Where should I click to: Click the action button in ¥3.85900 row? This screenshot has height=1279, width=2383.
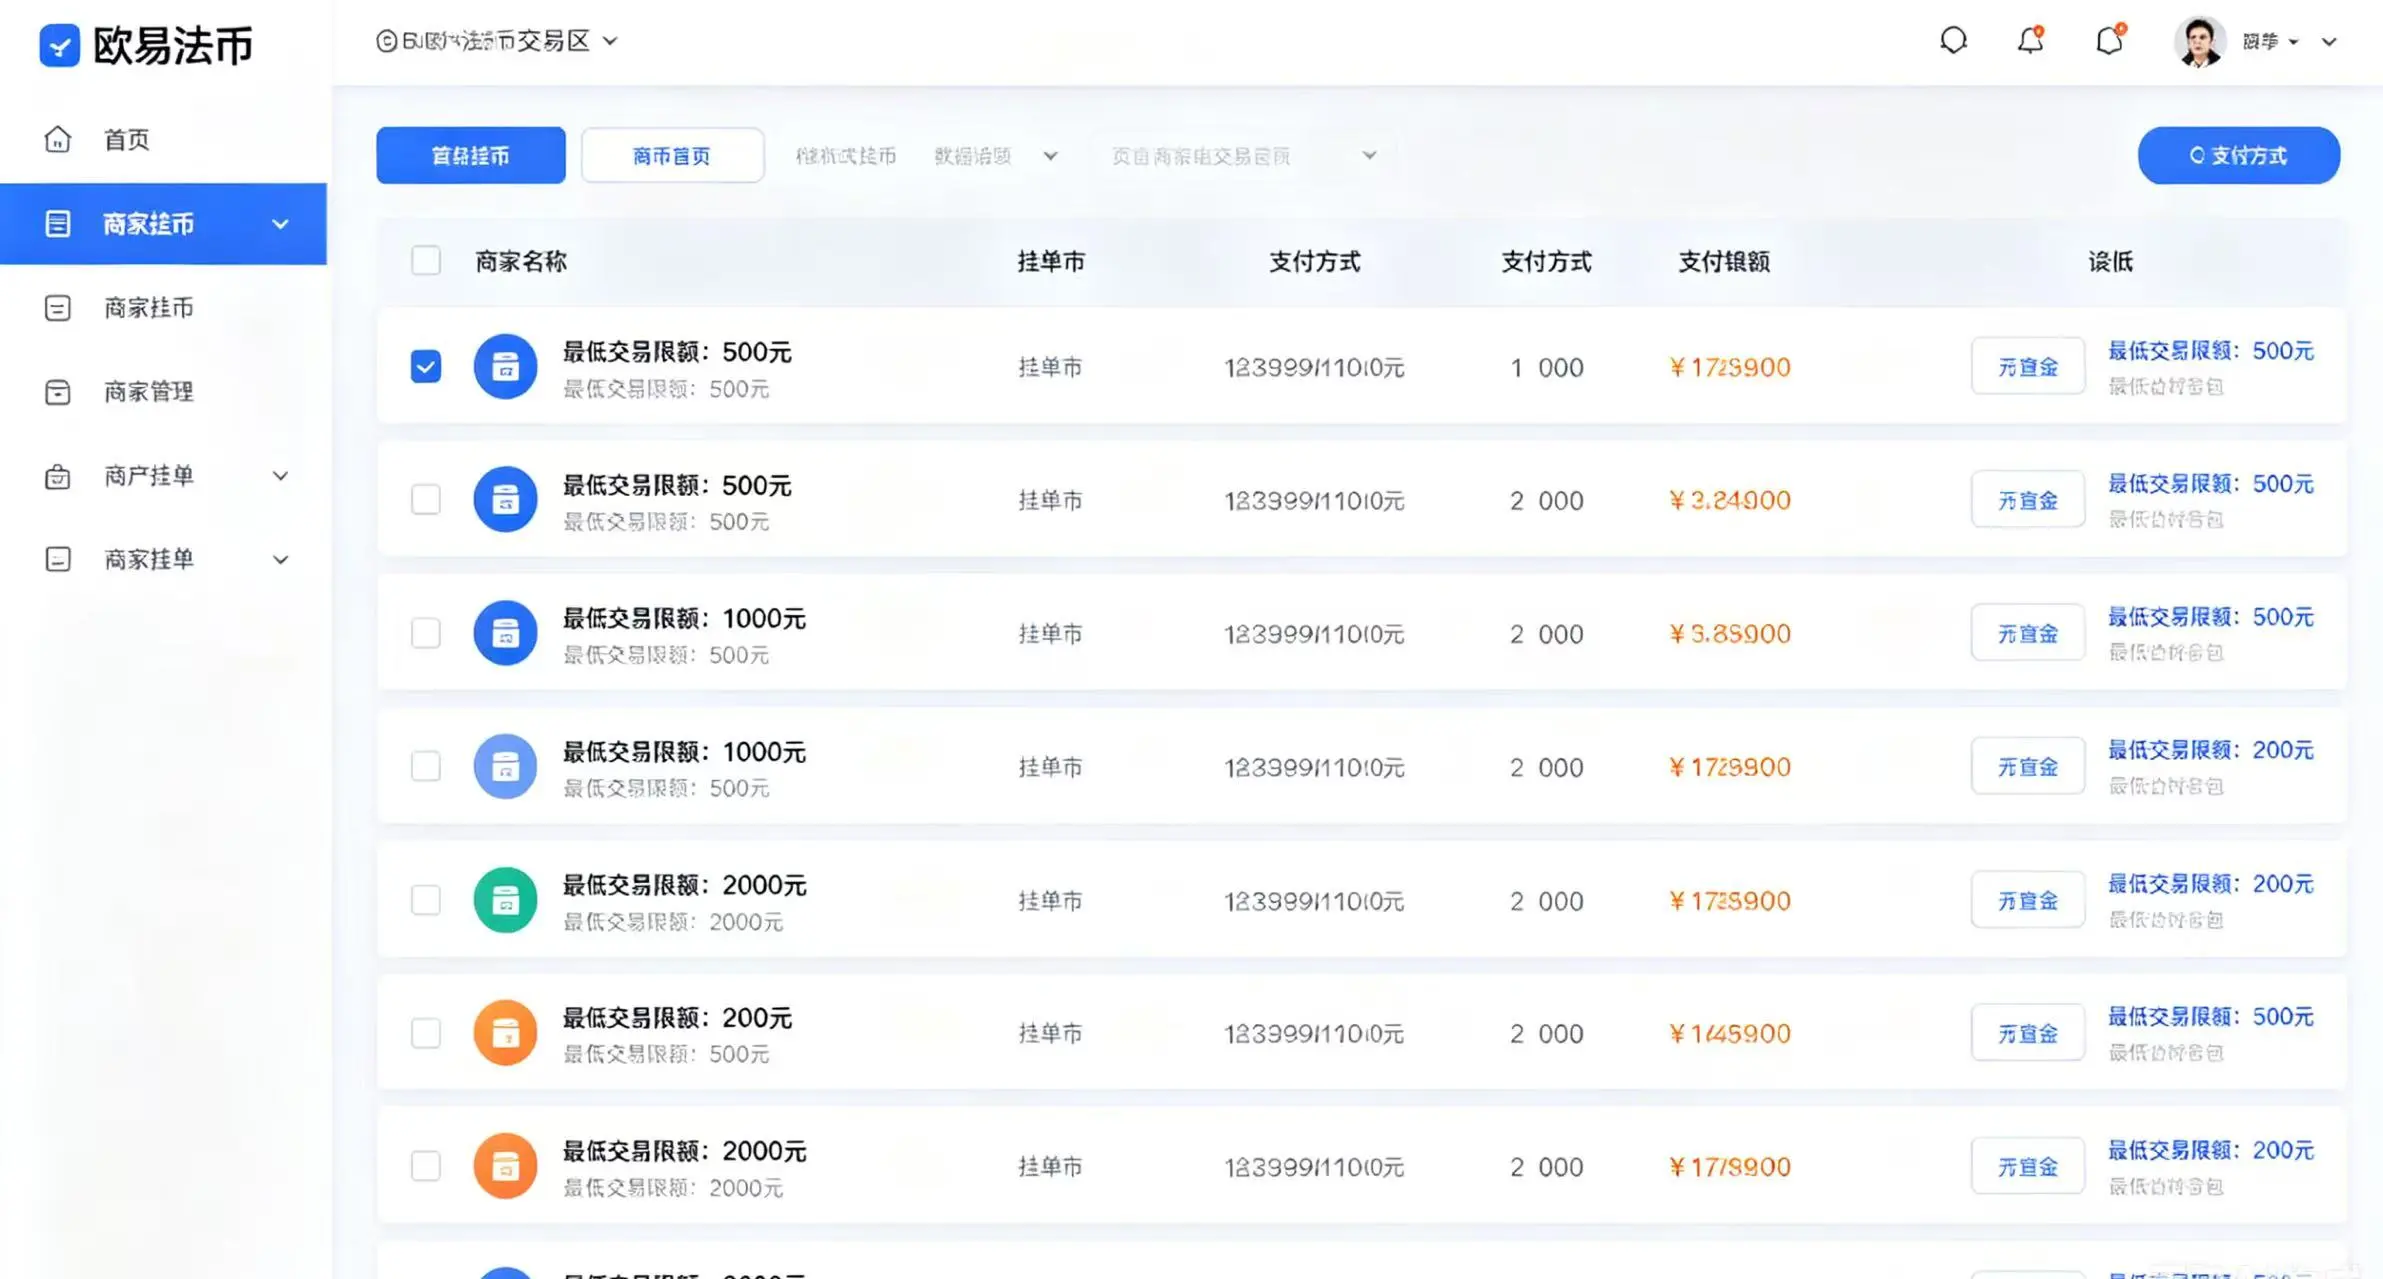pos(2028,633)
